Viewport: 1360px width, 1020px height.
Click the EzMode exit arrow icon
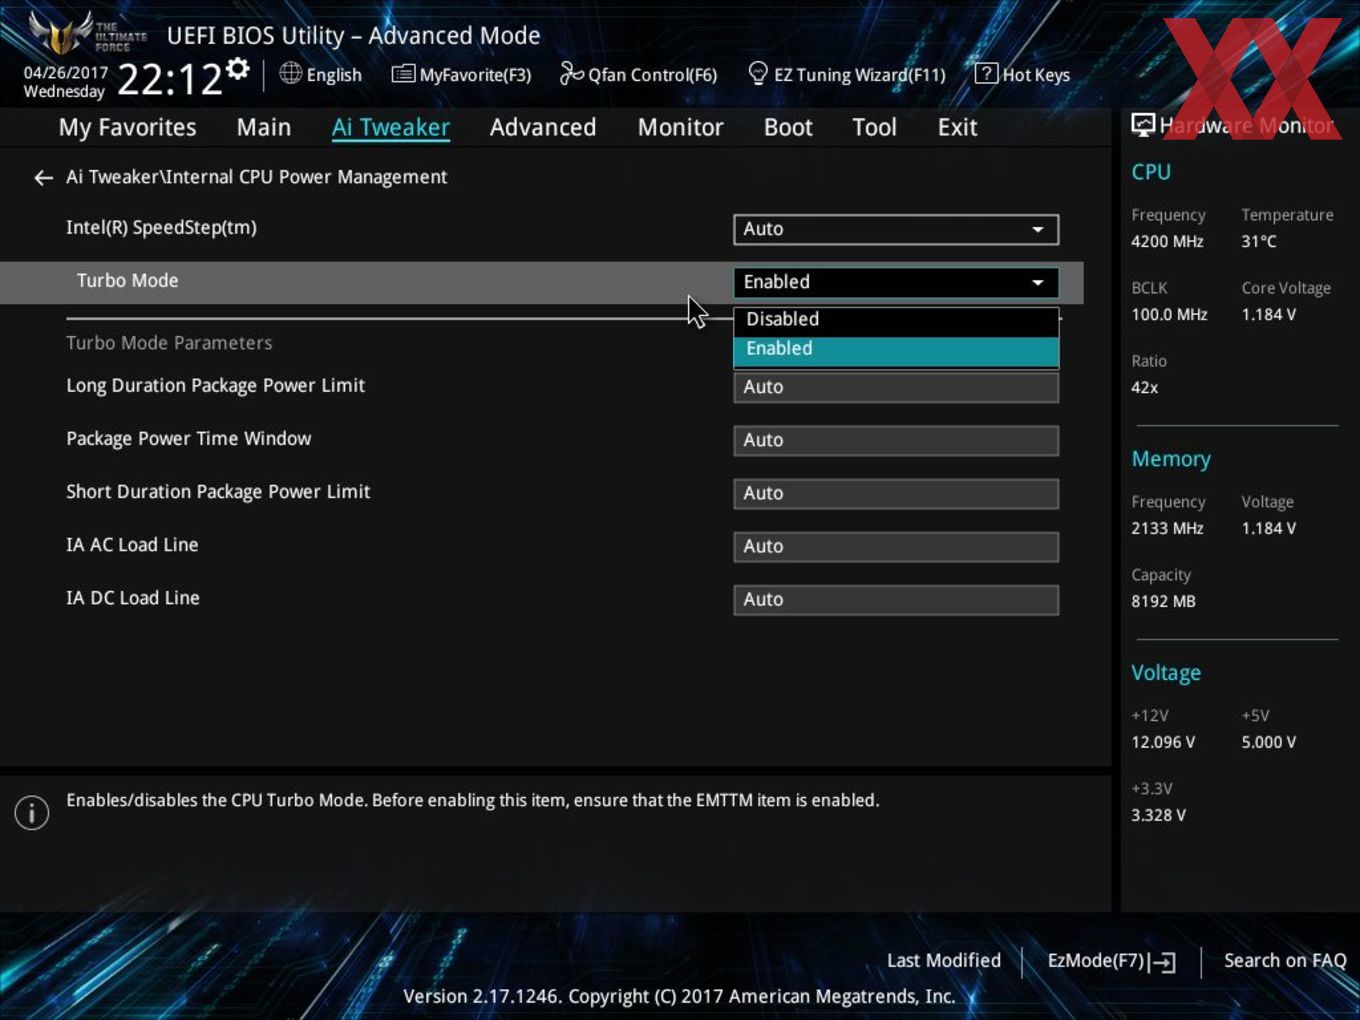1162,962
